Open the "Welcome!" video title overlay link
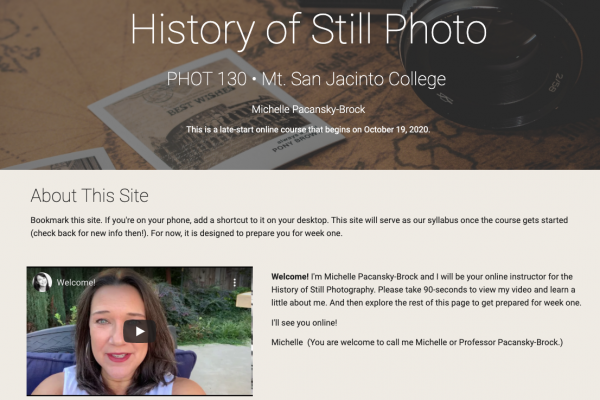This screenshot has width=600, height=400. click(x=76, y=283)
